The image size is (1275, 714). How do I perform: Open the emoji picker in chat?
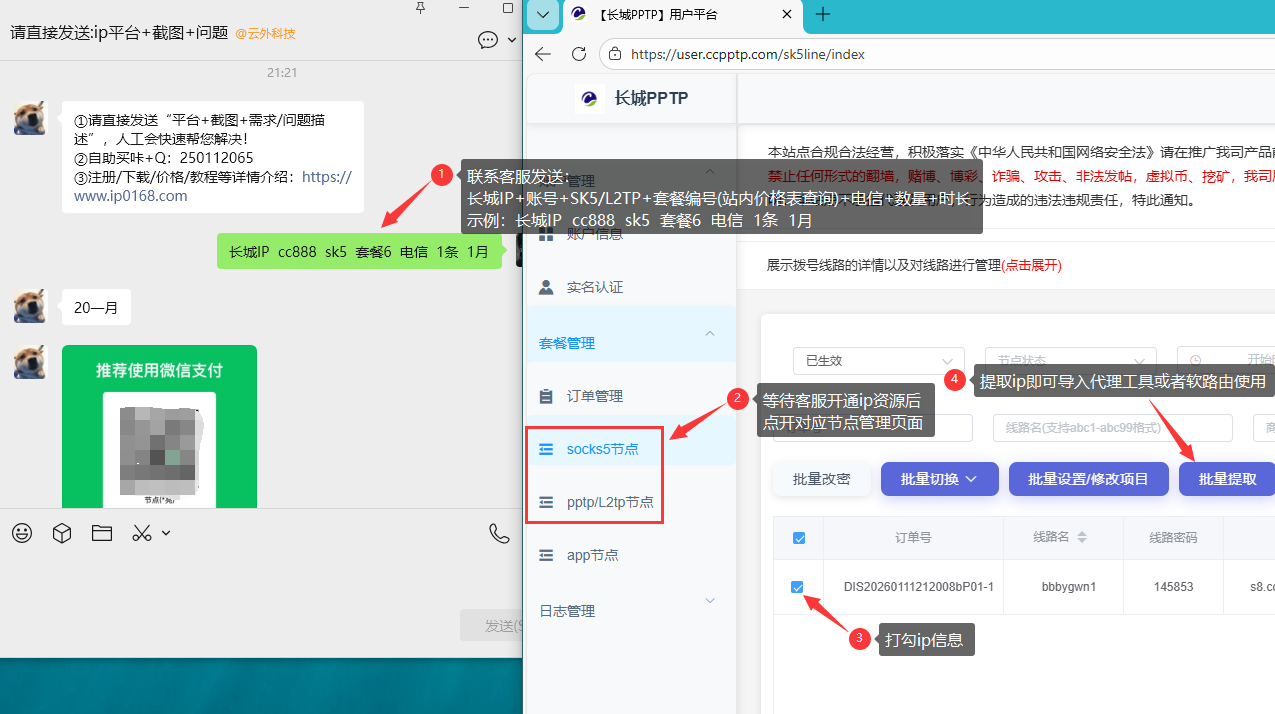click(22, 533)
